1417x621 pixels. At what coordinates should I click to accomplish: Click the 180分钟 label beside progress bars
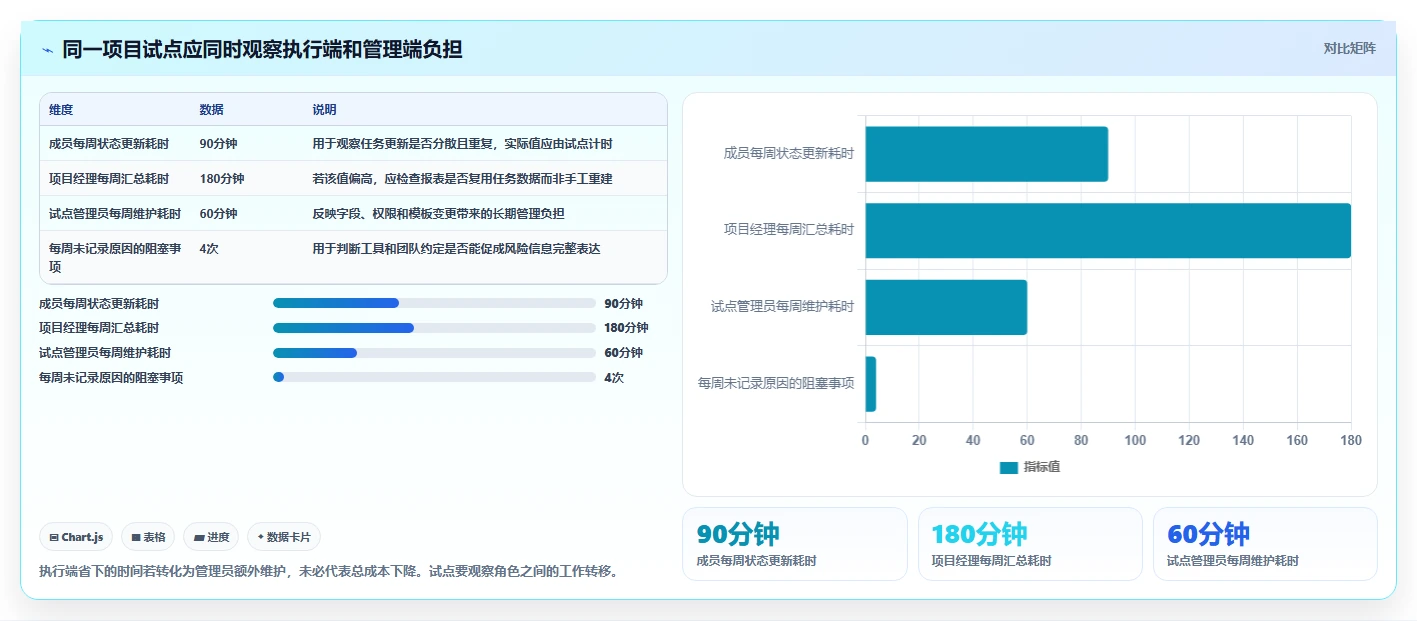[626, 328]
